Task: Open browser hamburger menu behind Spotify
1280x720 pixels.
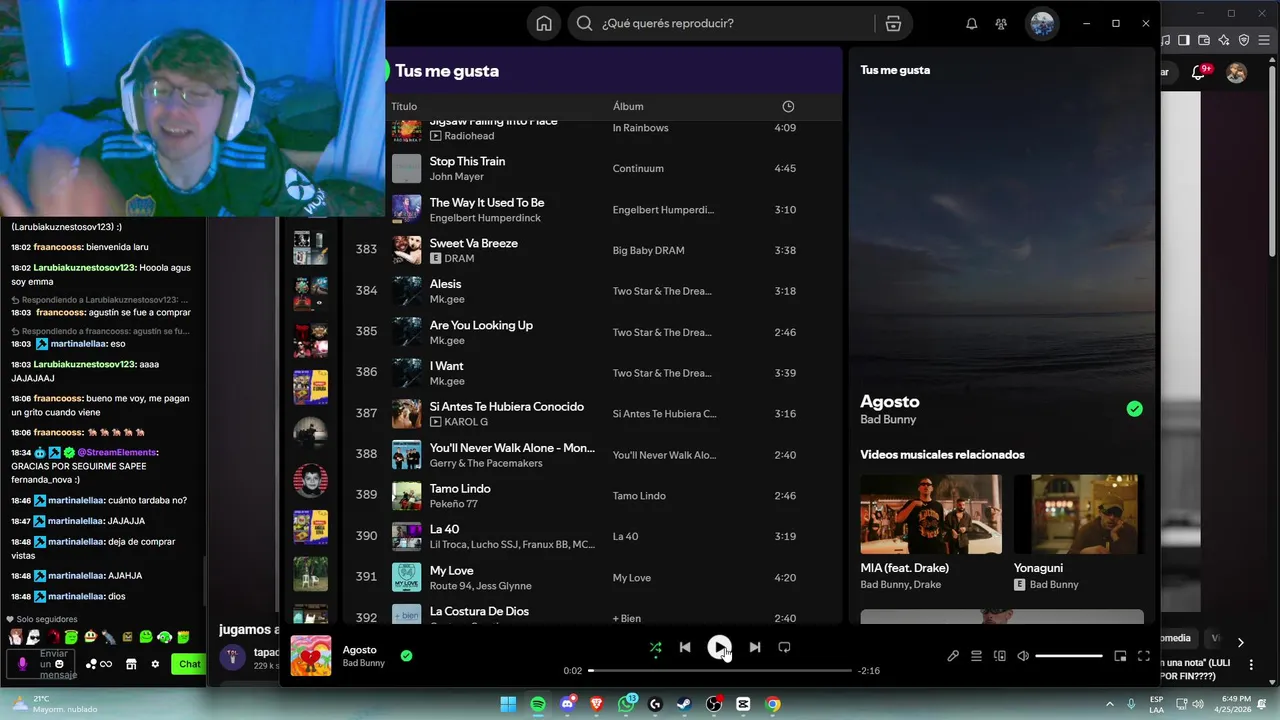Action: 1264,40
